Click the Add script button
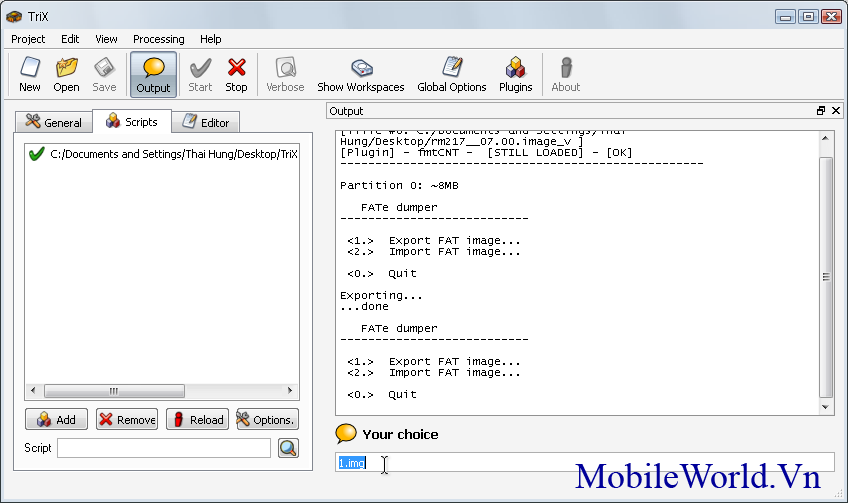 [56, 420]
